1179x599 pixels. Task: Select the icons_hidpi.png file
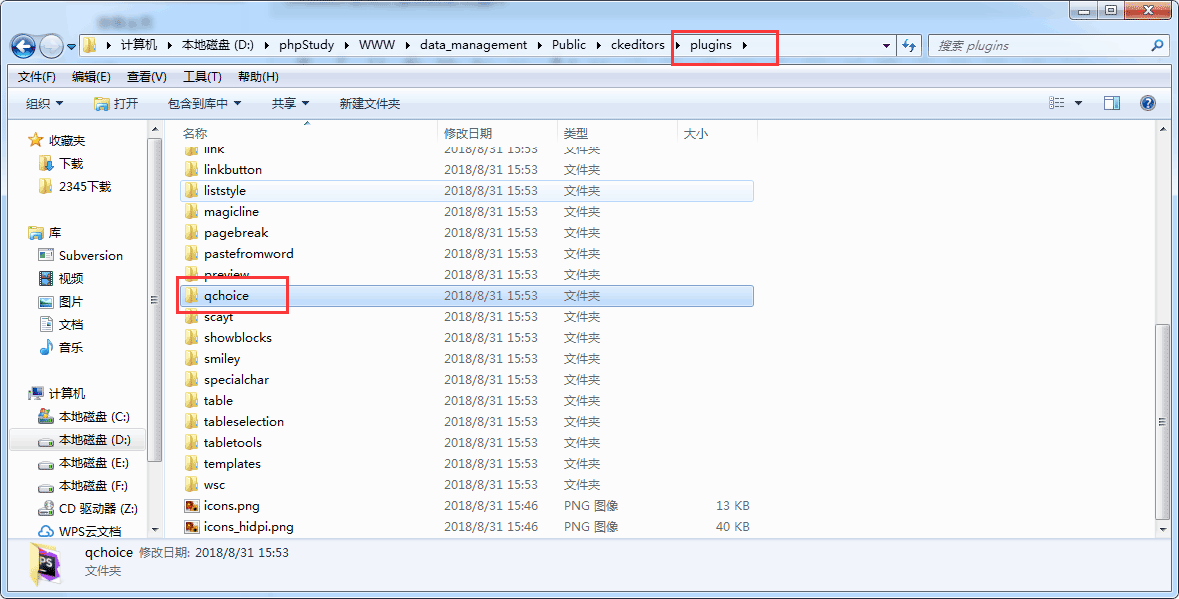[248, 527]
